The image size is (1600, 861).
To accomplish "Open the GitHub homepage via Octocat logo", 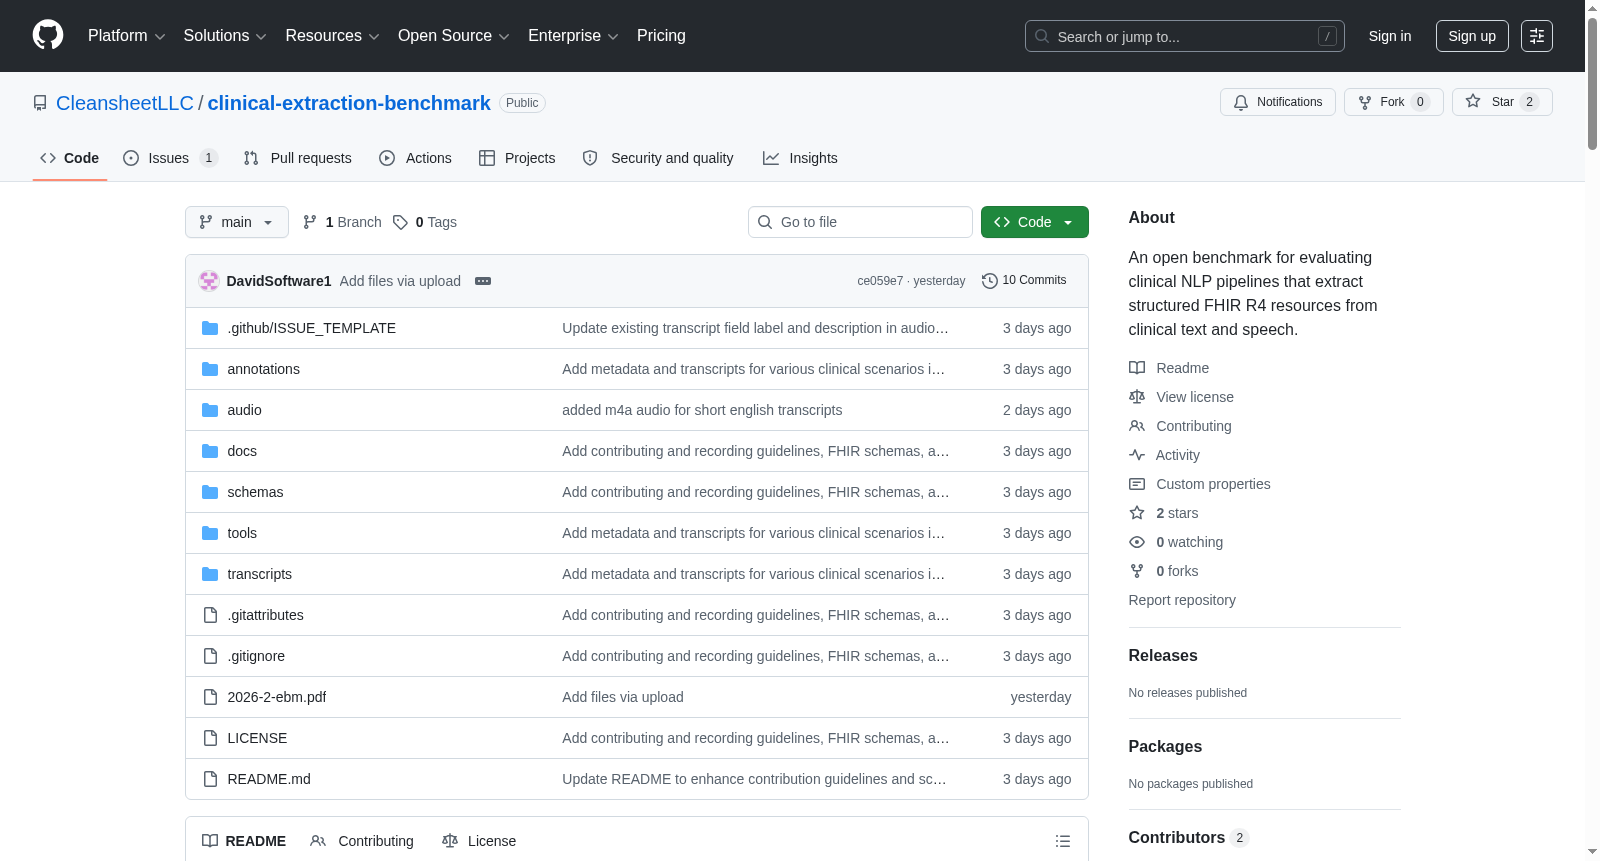I will [48, 36].
